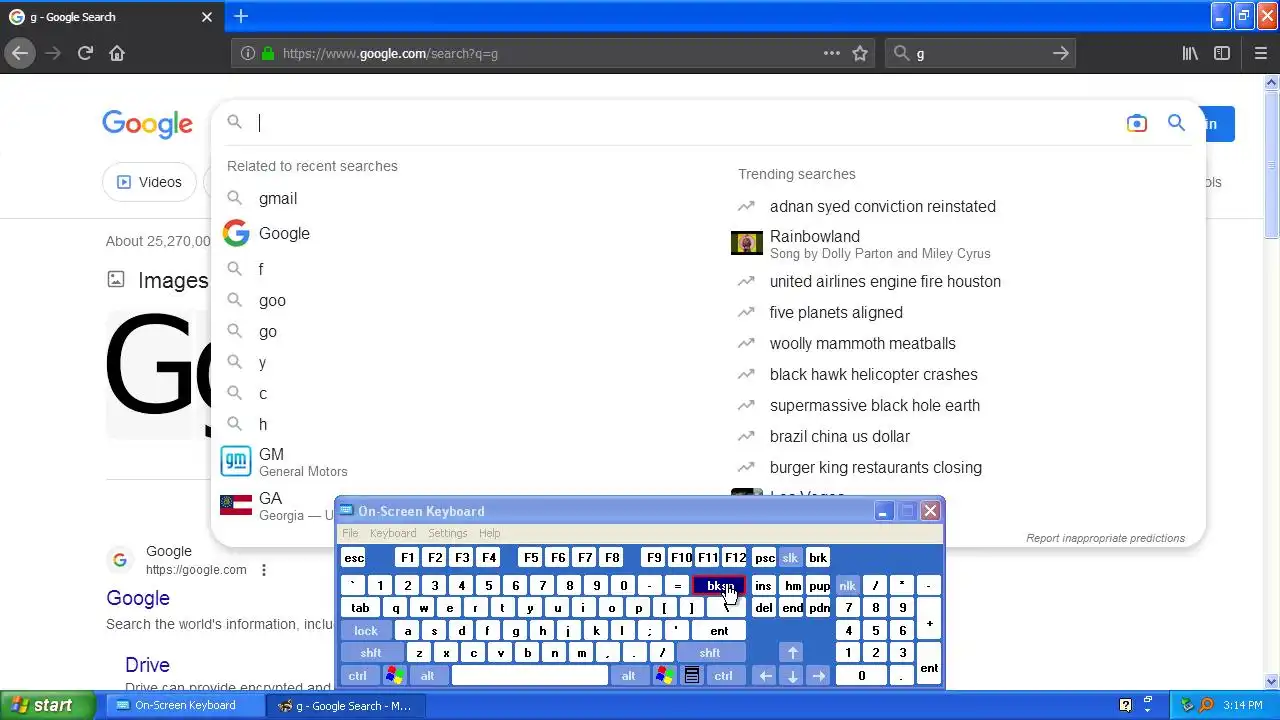Open the Library icon in browser toolbar
This screenshot has height=720, width=1280.
[1190, 53]
